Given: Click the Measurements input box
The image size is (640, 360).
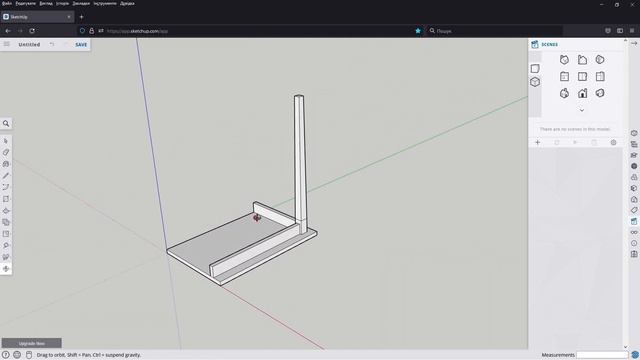Looking at the screenshot, I should pyautogui.click(x=602, y=355).
